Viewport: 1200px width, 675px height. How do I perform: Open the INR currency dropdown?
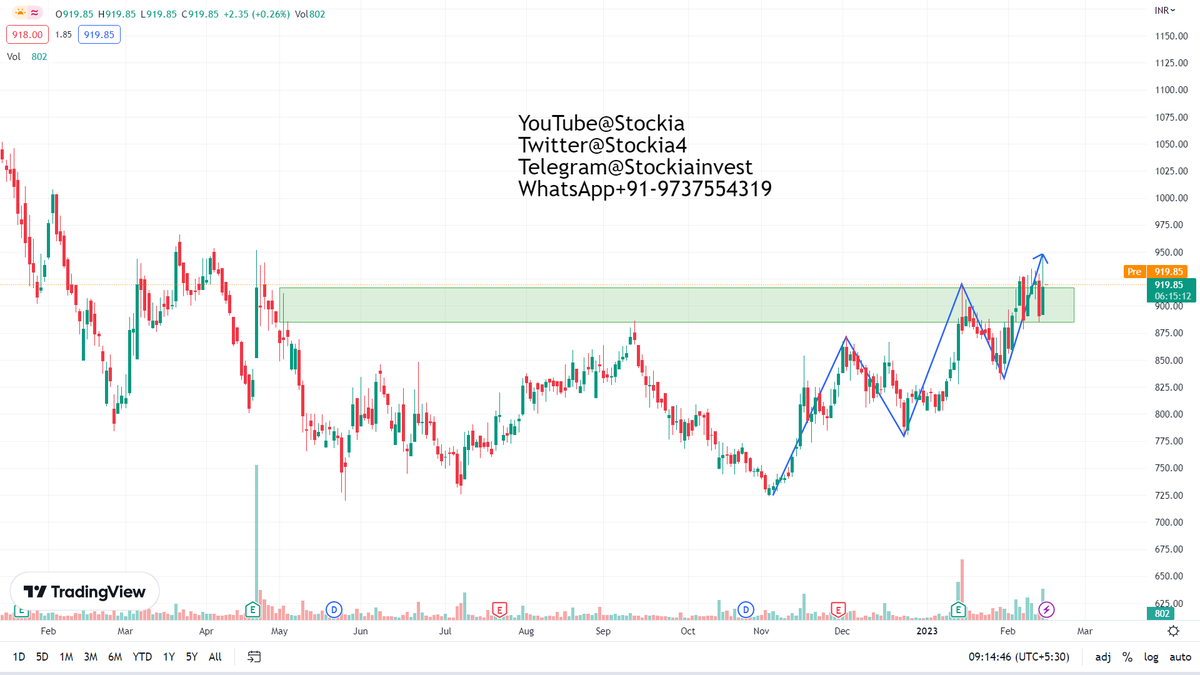click(x=1164, y=10)
